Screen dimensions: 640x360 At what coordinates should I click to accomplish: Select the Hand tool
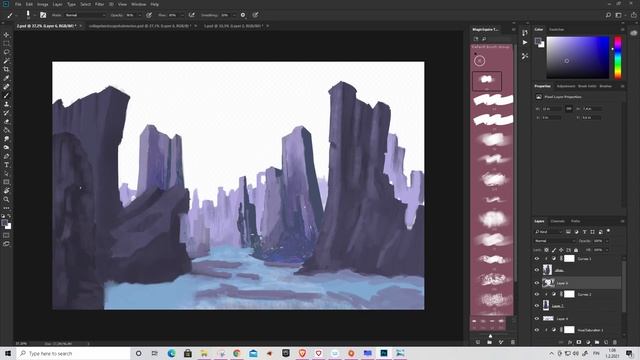pos(6,191)
